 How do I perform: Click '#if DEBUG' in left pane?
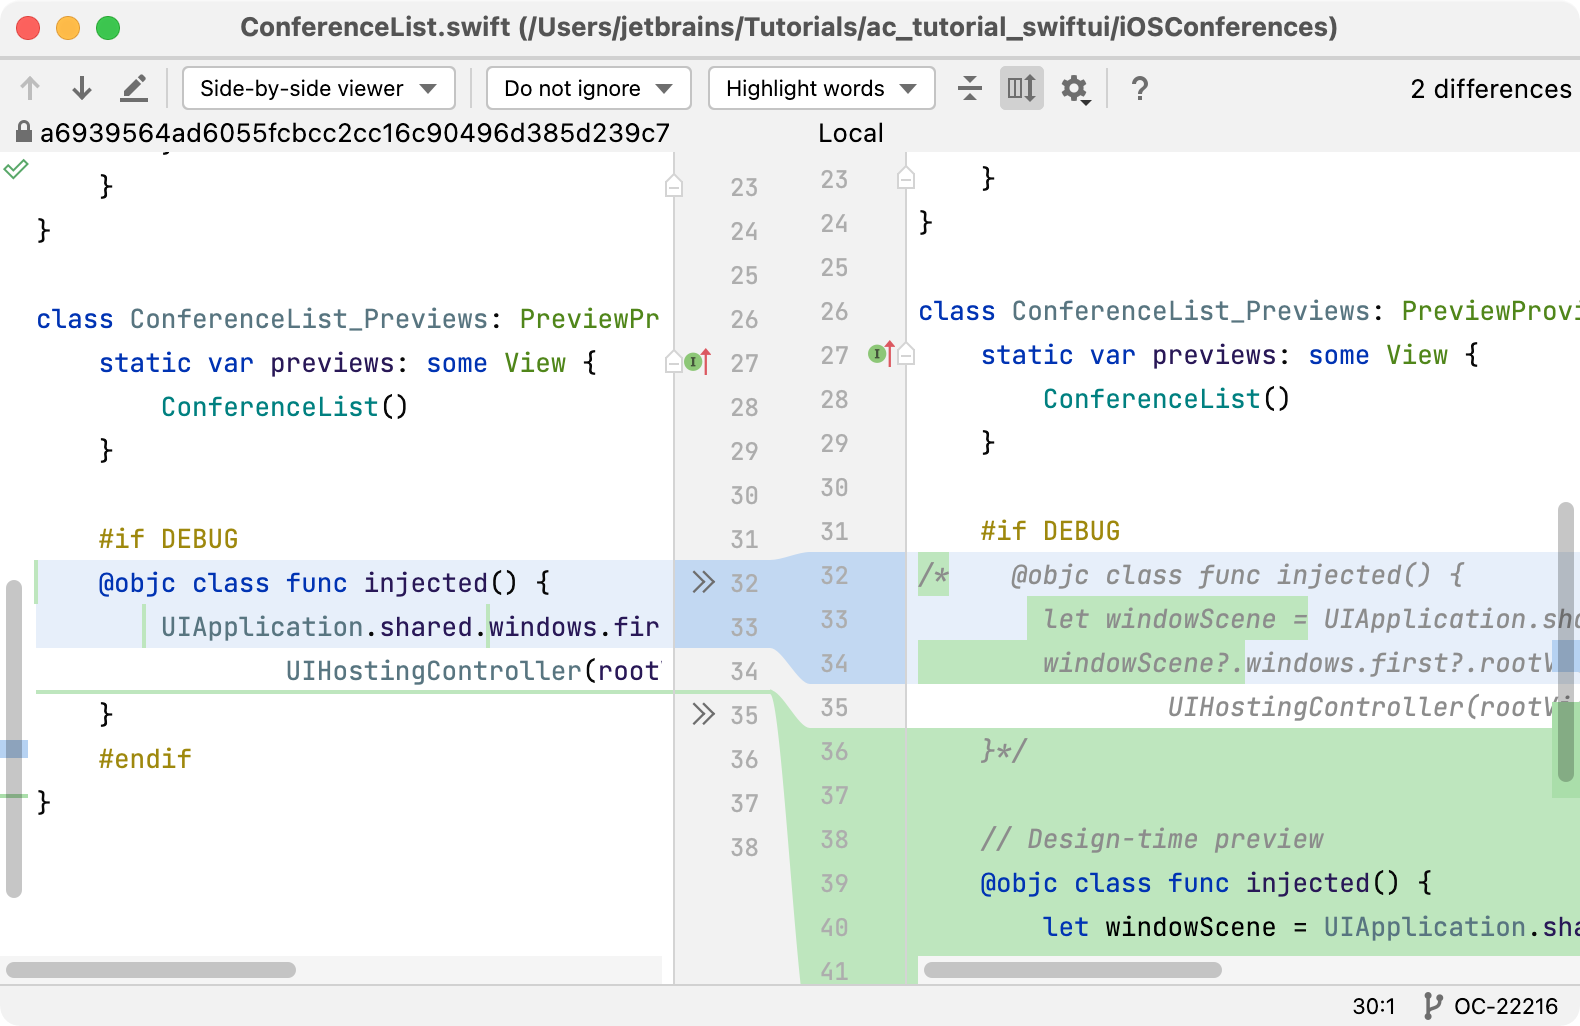click(168, 539)
